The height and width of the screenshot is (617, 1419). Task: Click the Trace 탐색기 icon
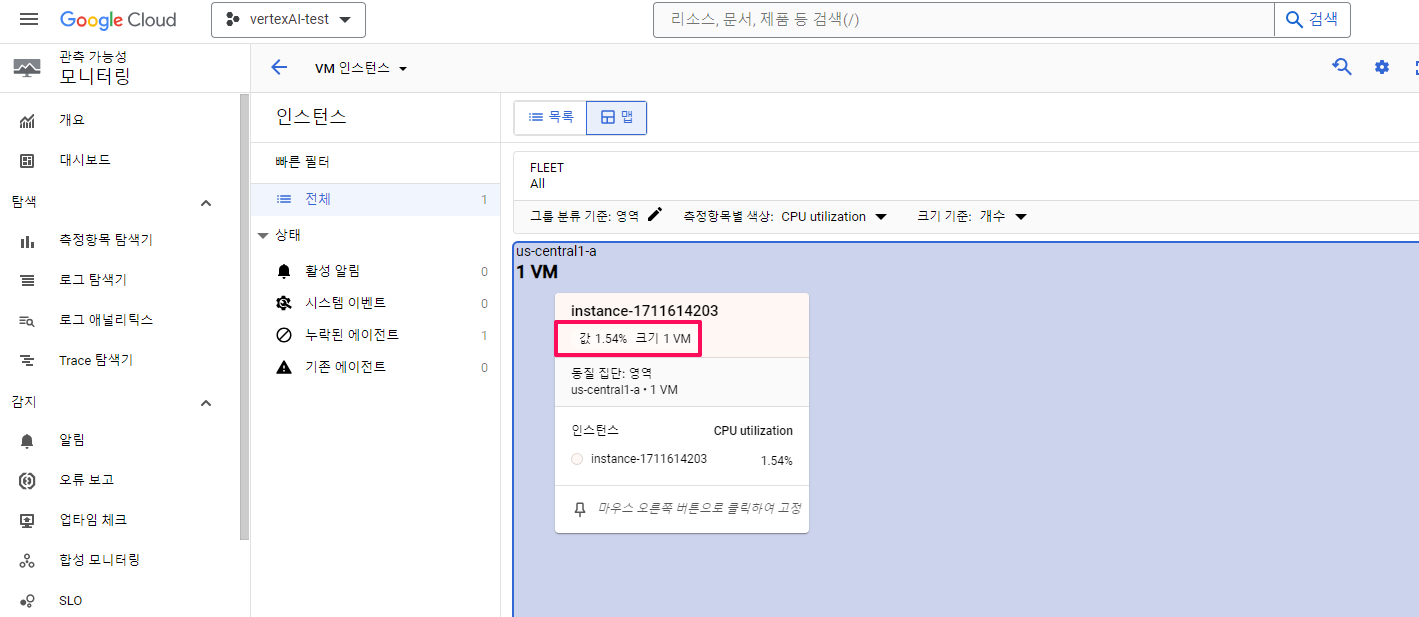[x=27, y=361]
